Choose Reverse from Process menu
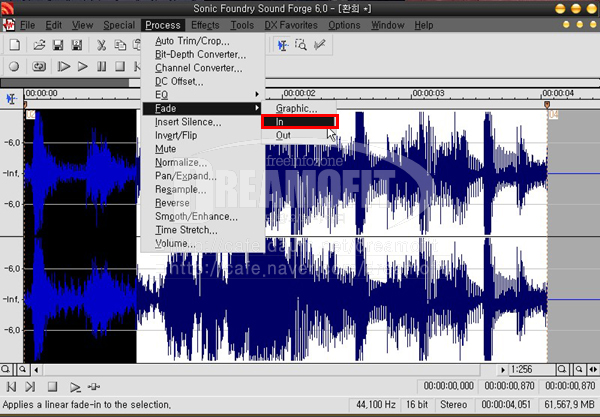The image size is (600, 417). 203,203
